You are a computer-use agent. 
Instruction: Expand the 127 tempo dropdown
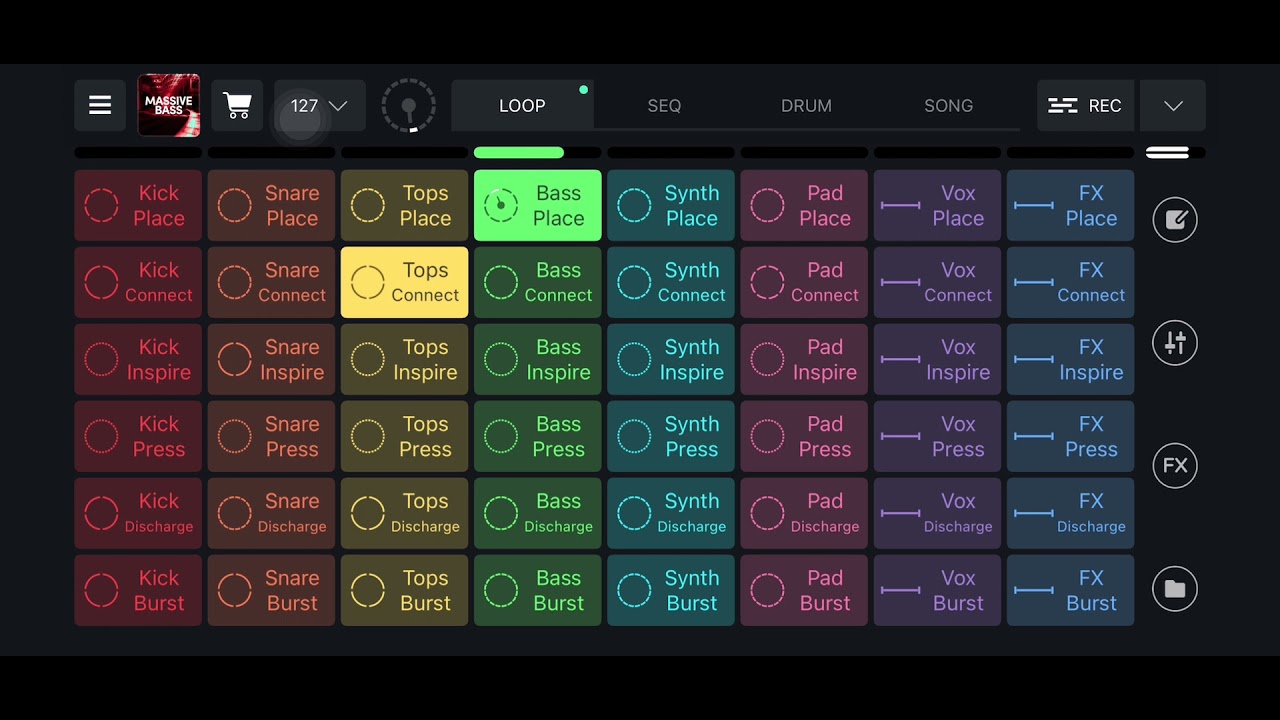320,105
